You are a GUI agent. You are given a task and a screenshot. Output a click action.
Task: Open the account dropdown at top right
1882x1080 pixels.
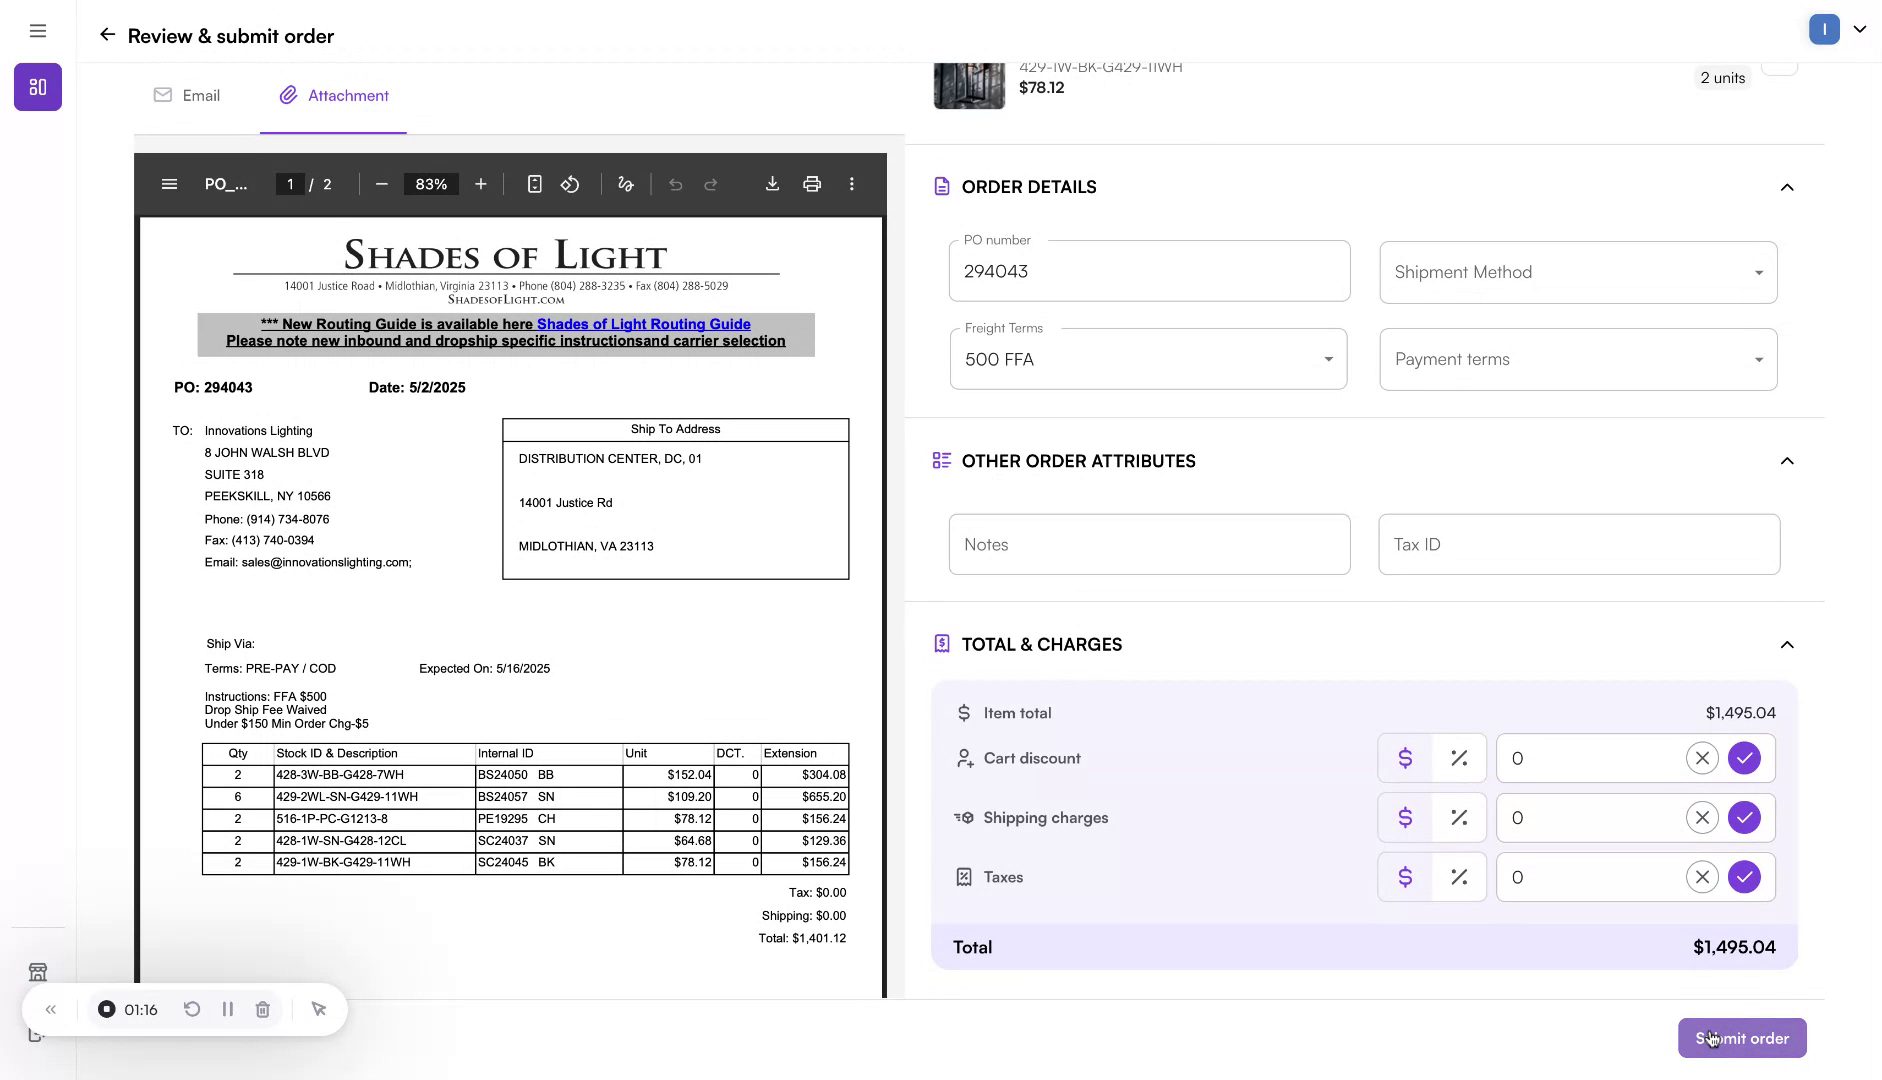pos(1859,29)
